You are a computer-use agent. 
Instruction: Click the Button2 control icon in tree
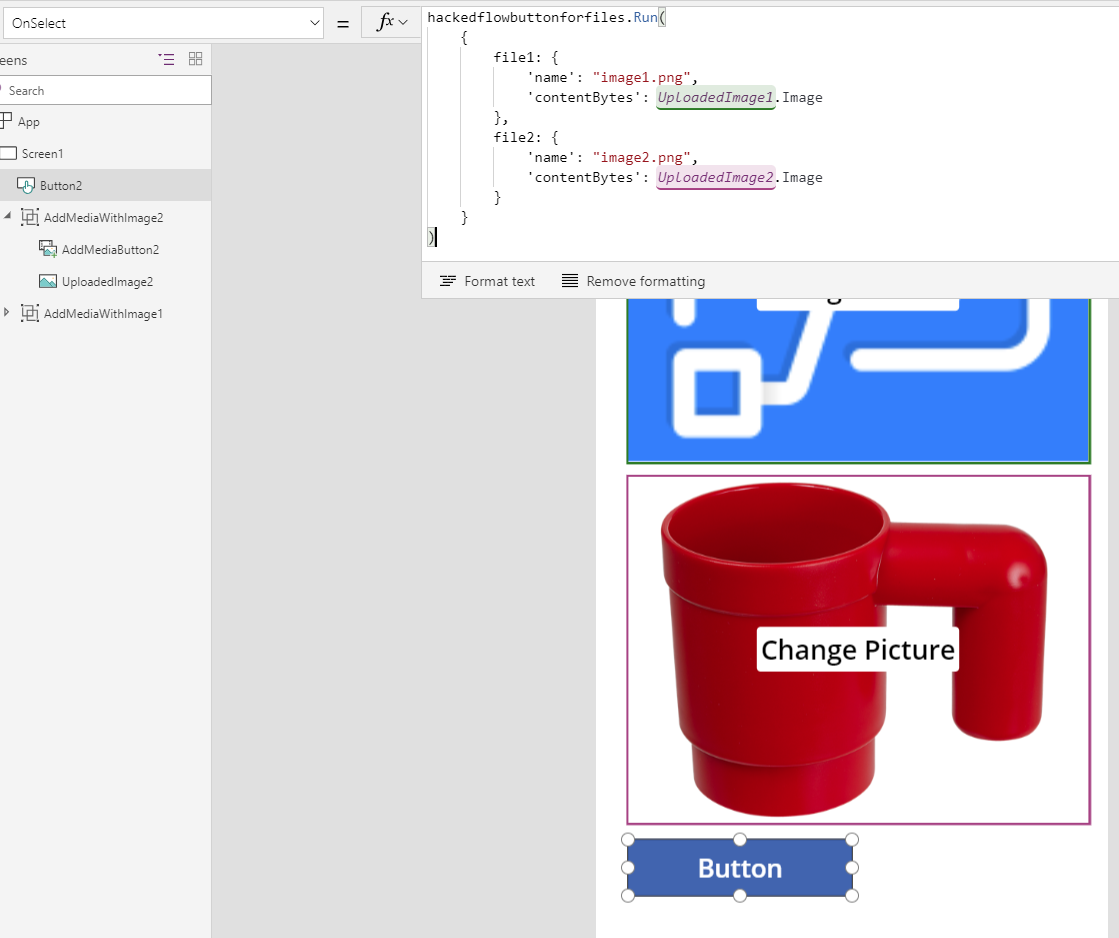[x=26, y=185]
